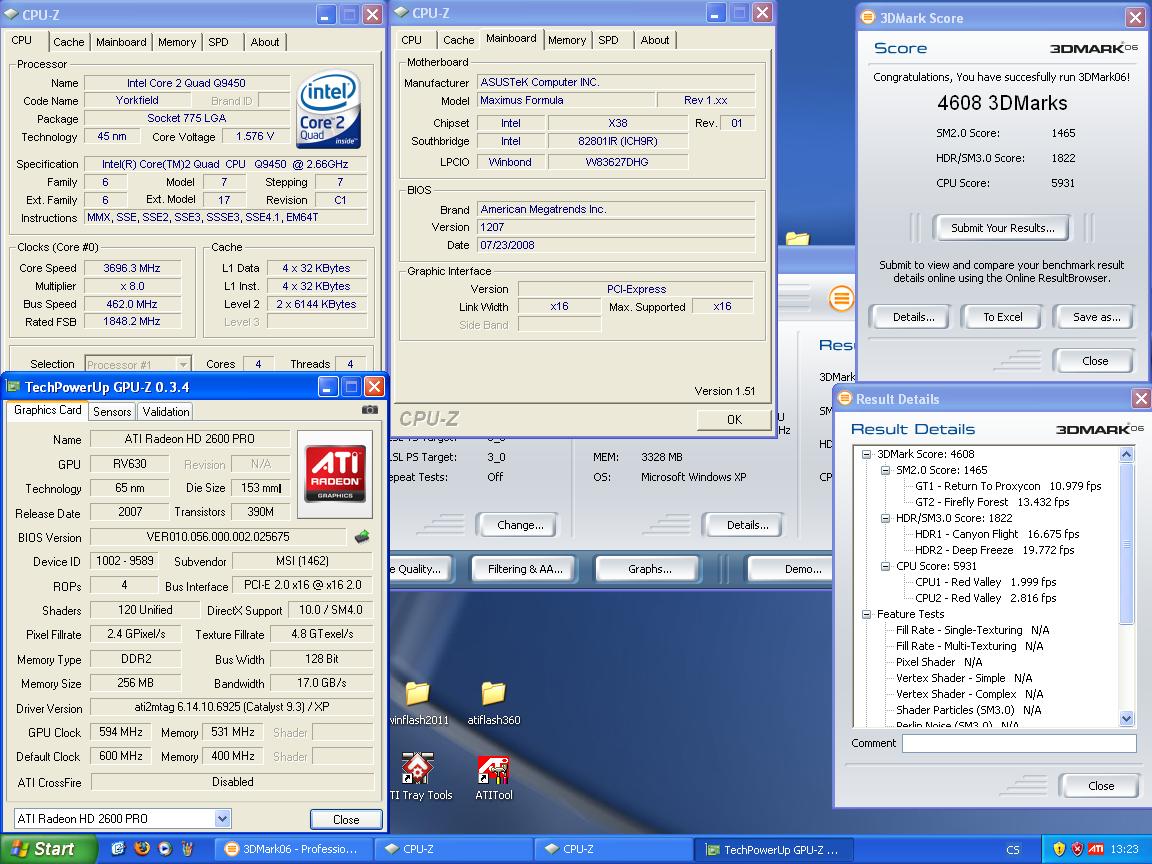Switch to the Validation tab in GPU-Z

coord(166,411)
